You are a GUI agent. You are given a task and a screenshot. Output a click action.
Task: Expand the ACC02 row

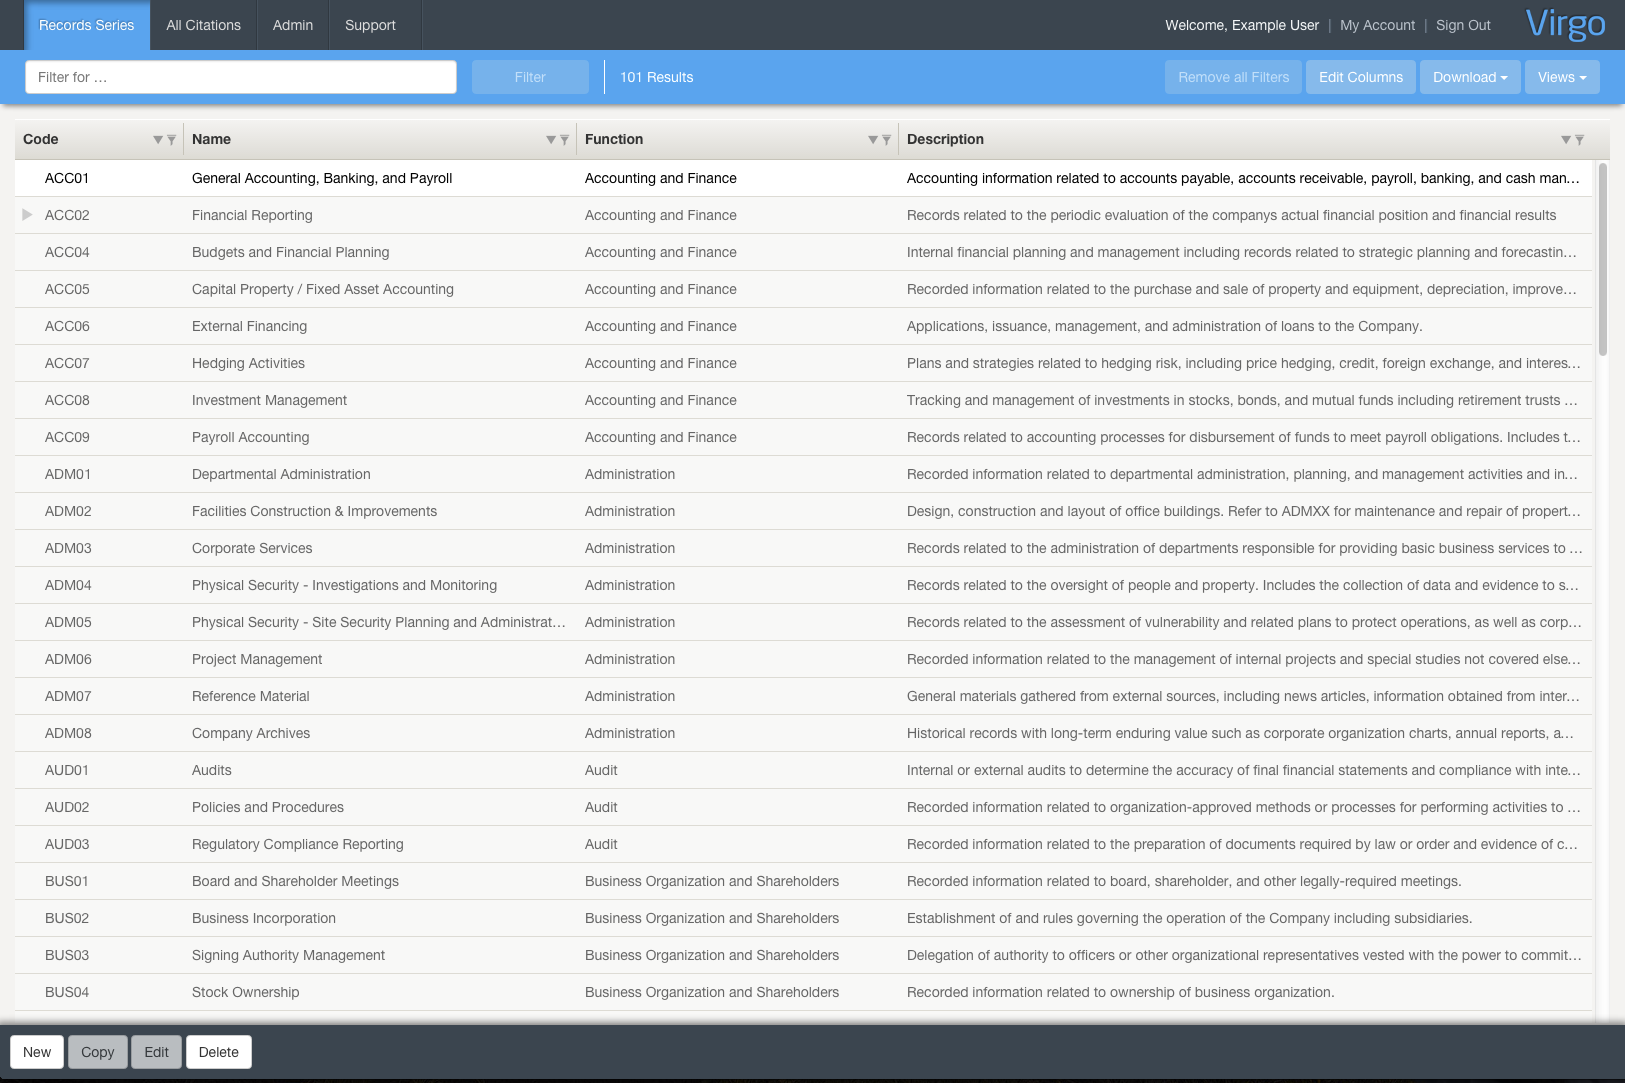pos(27,215)
